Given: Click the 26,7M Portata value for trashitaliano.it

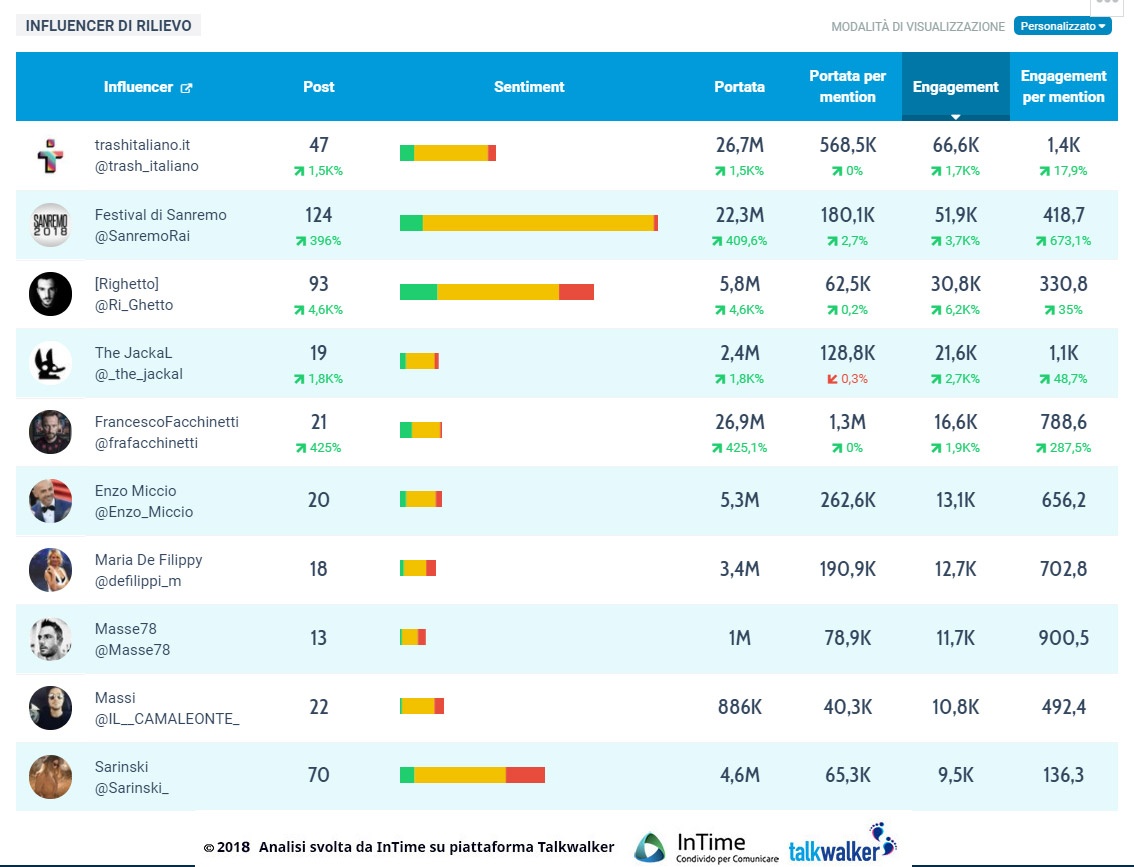Looking at the screenshot, I should [x=739, y=145].
